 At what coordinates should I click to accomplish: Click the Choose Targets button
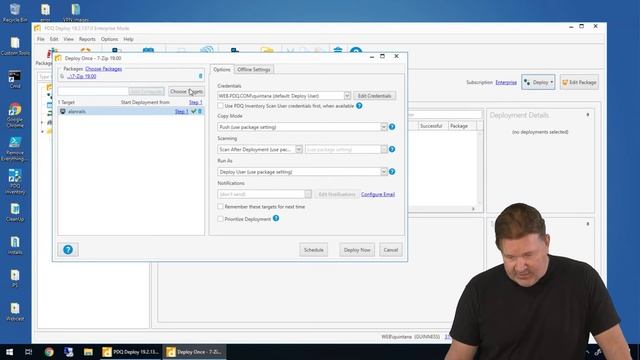pos(186,91)
